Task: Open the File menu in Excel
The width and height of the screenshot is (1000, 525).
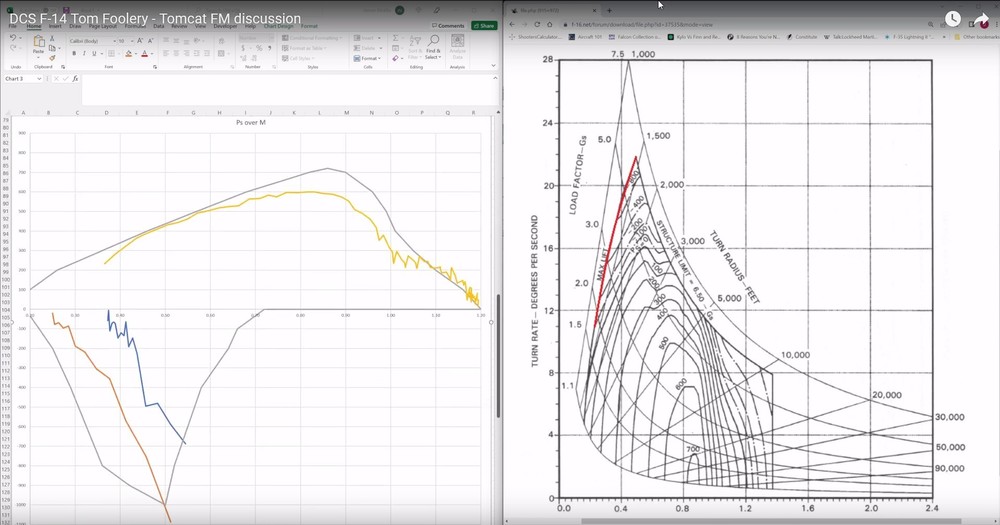Action: pyautogui.click(x=12, y=26)
